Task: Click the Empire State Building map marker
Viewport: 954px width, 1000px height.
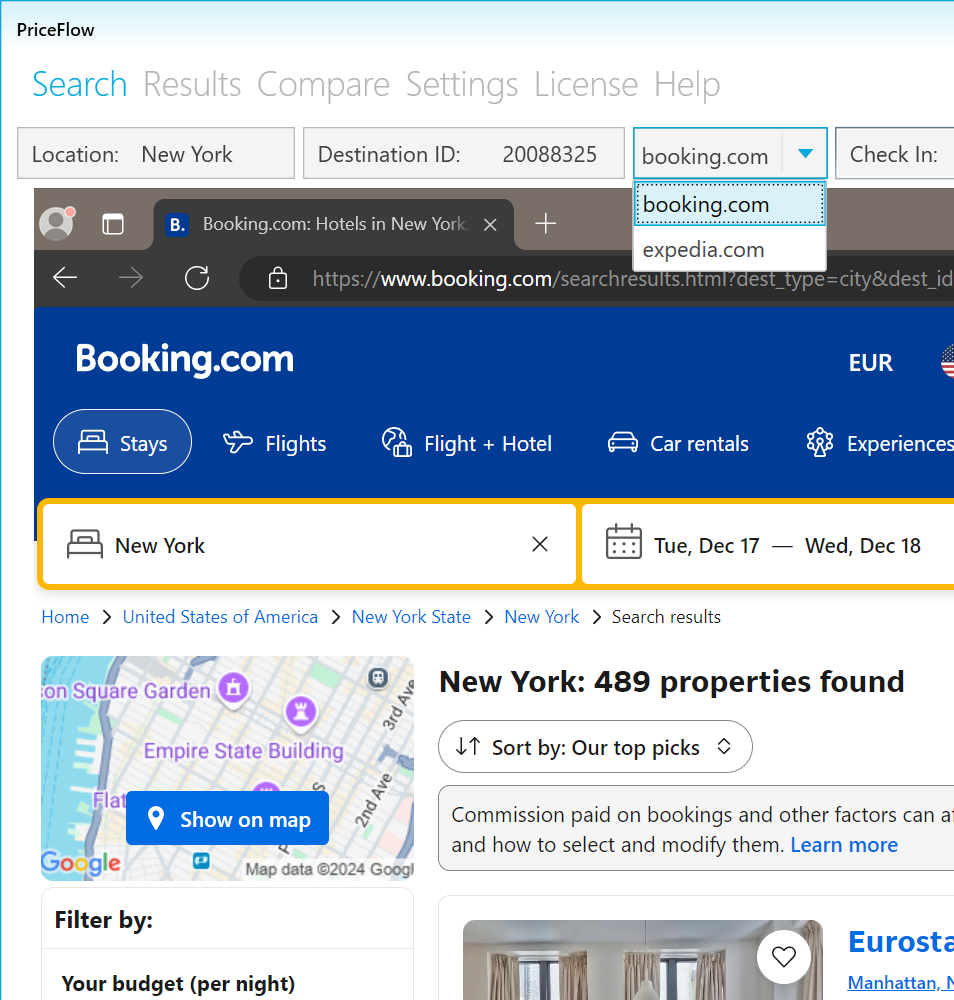Action: (x=301, y=711)
